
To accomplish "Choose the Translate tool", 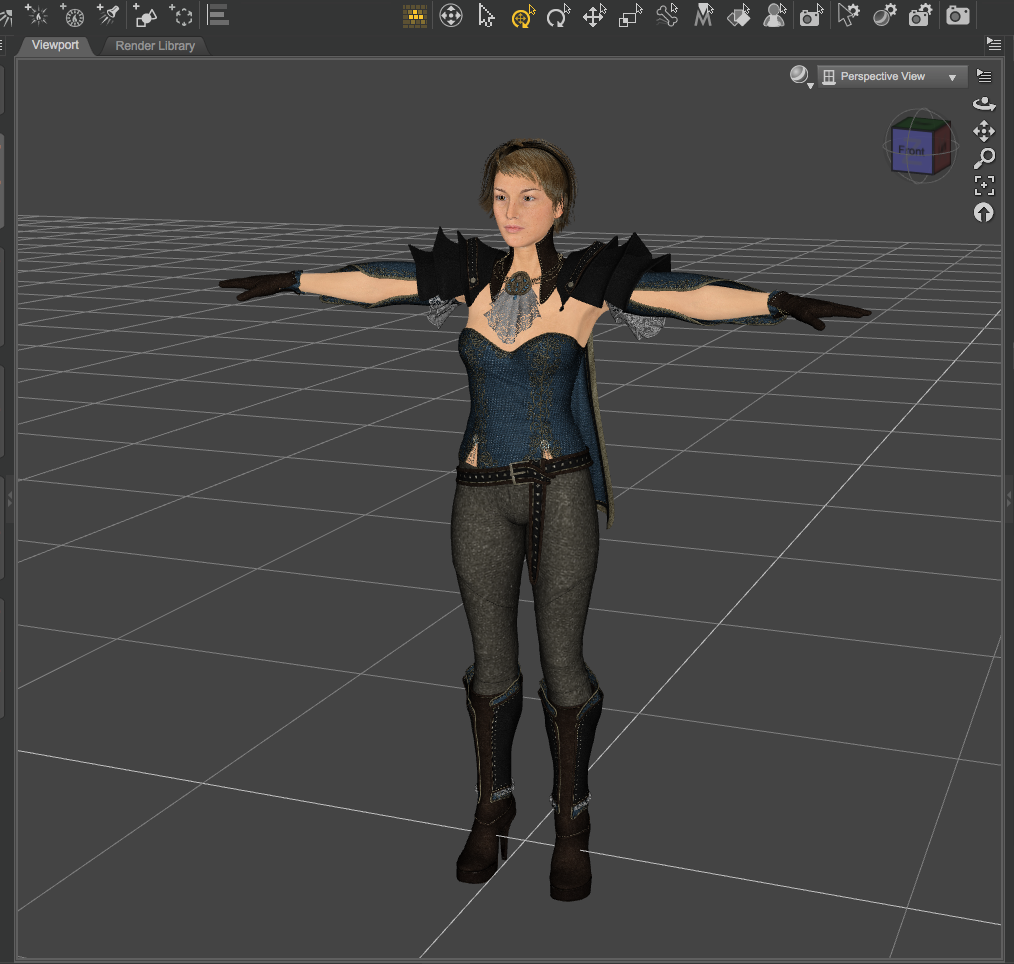I will 594,16.
